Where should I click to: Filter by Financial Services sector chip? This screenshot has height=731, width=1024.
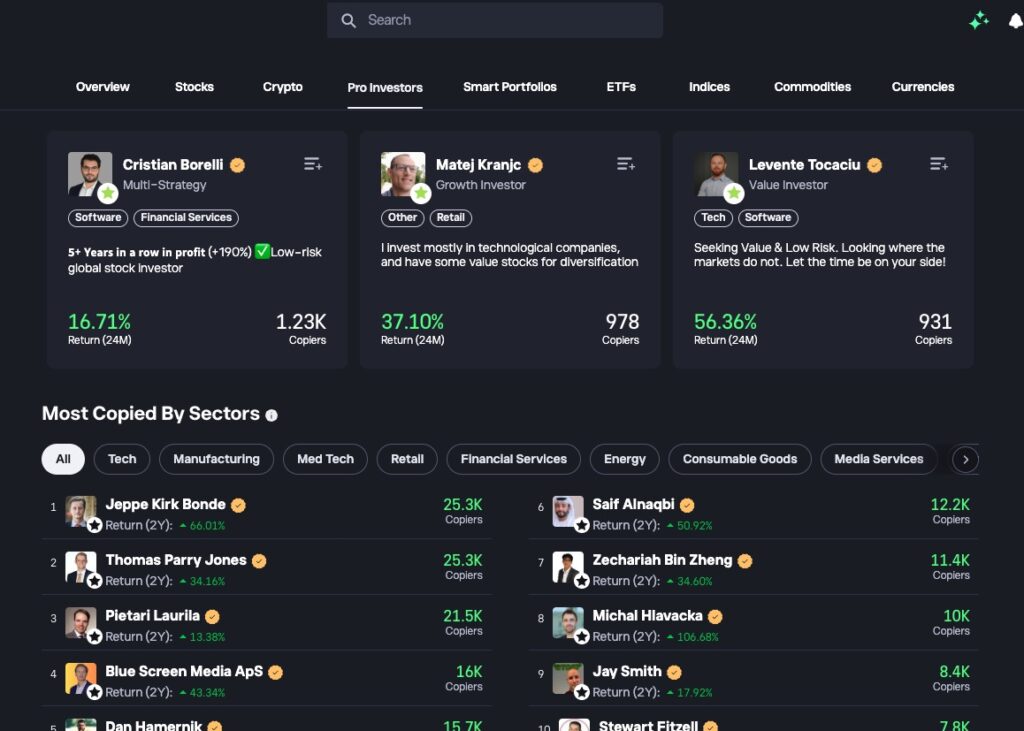click(513, 459)
